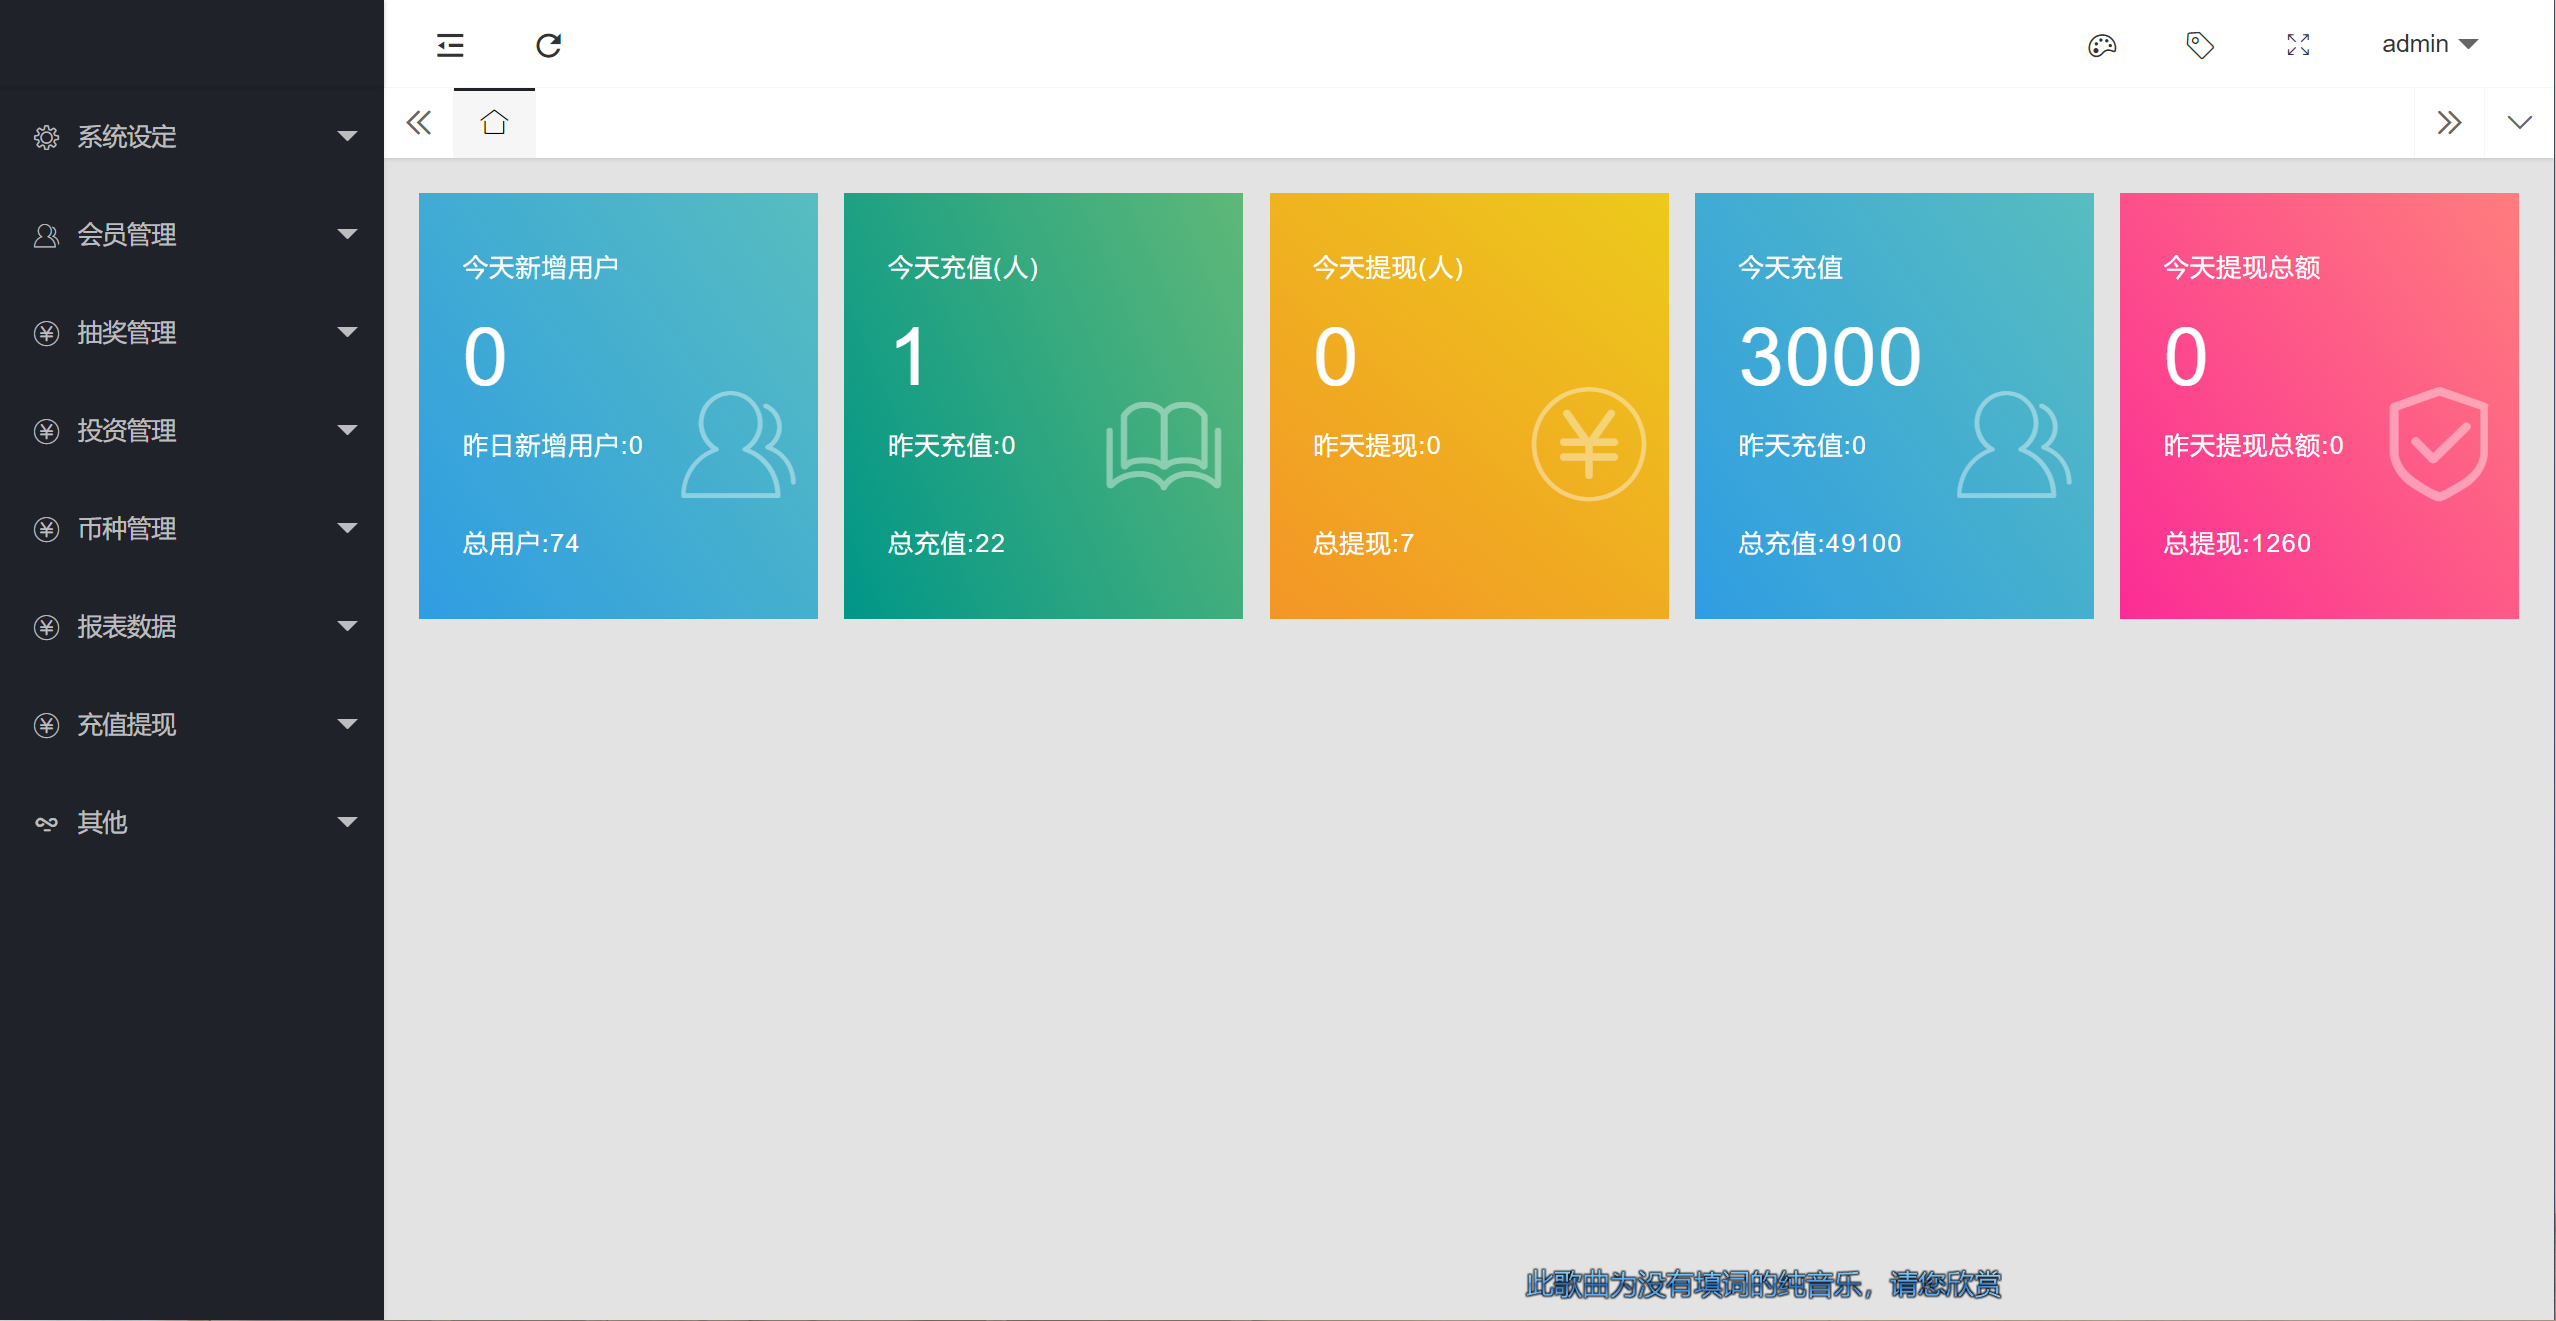Screen dimensions: 2556x1321
Task: Expand the 充值提现 menu group
Action: 192,725
